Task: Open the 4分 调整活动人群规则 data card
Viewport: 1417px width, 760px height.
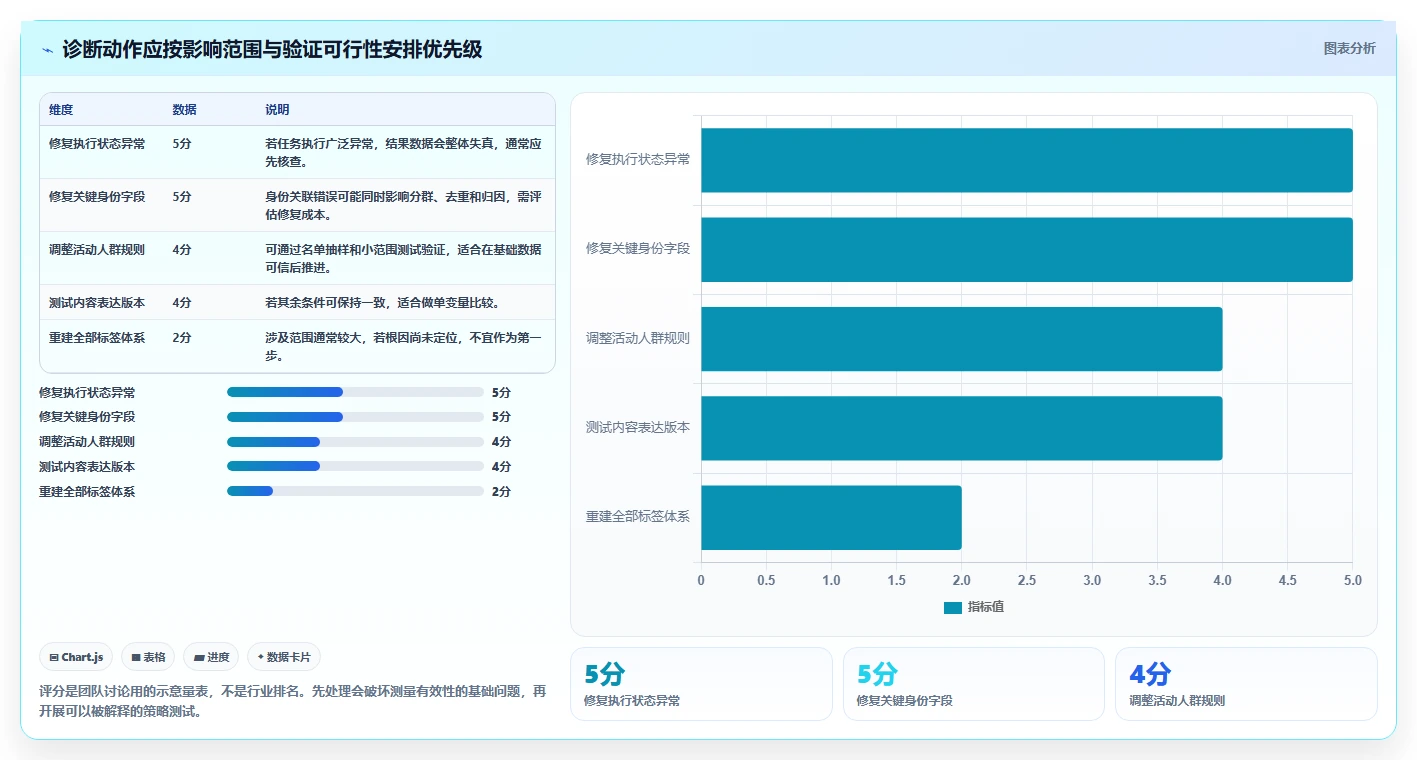Action: tap(1246, 684)
